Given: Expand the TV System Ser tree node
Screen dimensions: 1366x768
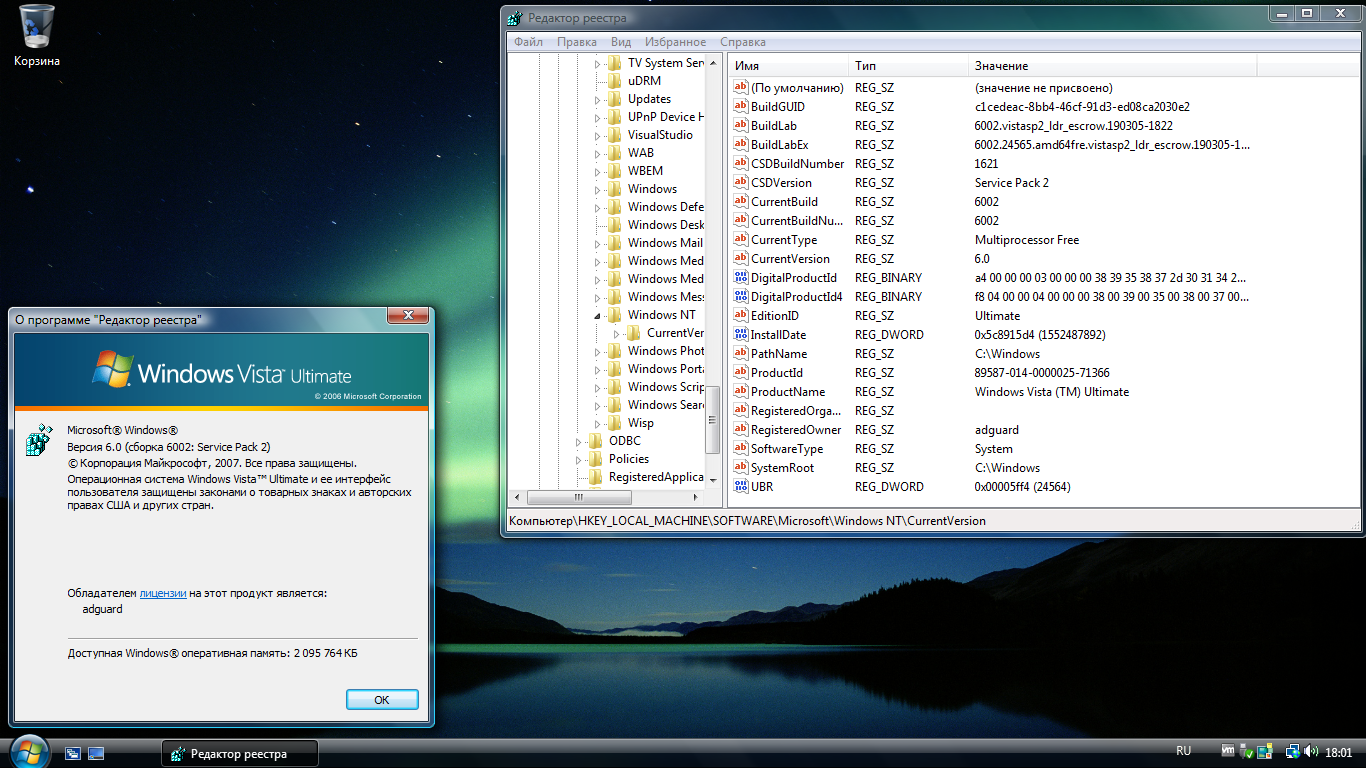Looking at the screenshot, I should click(598, 63).
